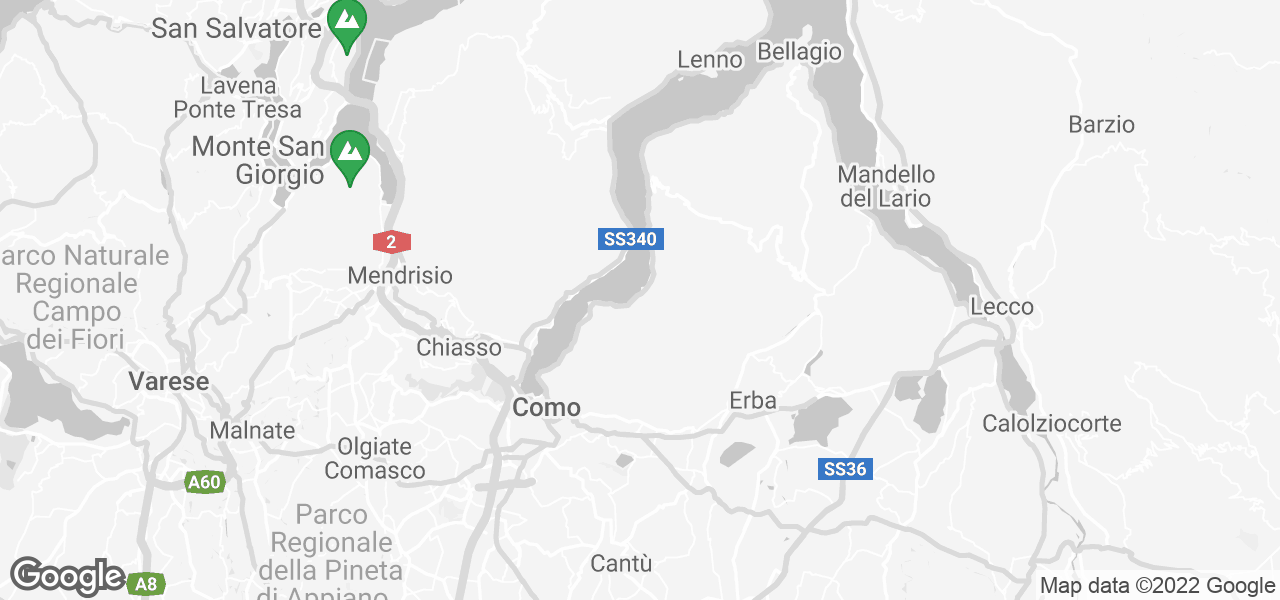The height and width of the screenshot is (600, 1280).
Task: Open the Google logo link
Action: click(67, 577)
